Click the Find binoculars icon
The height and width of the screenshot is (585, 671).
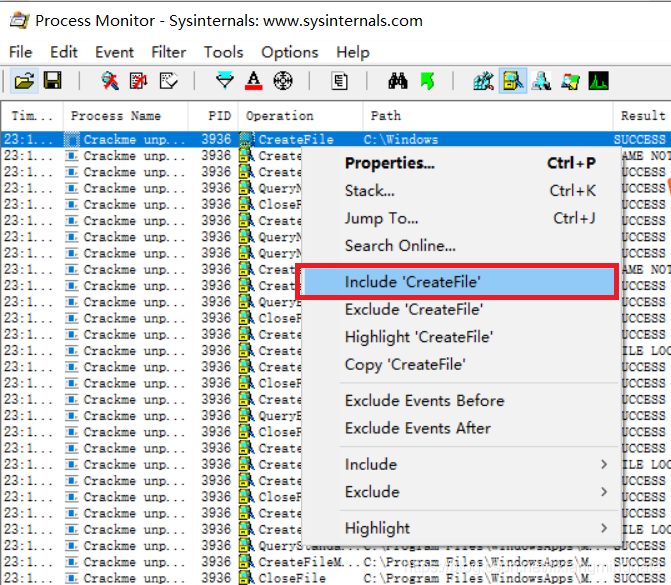tap(398, 80)
